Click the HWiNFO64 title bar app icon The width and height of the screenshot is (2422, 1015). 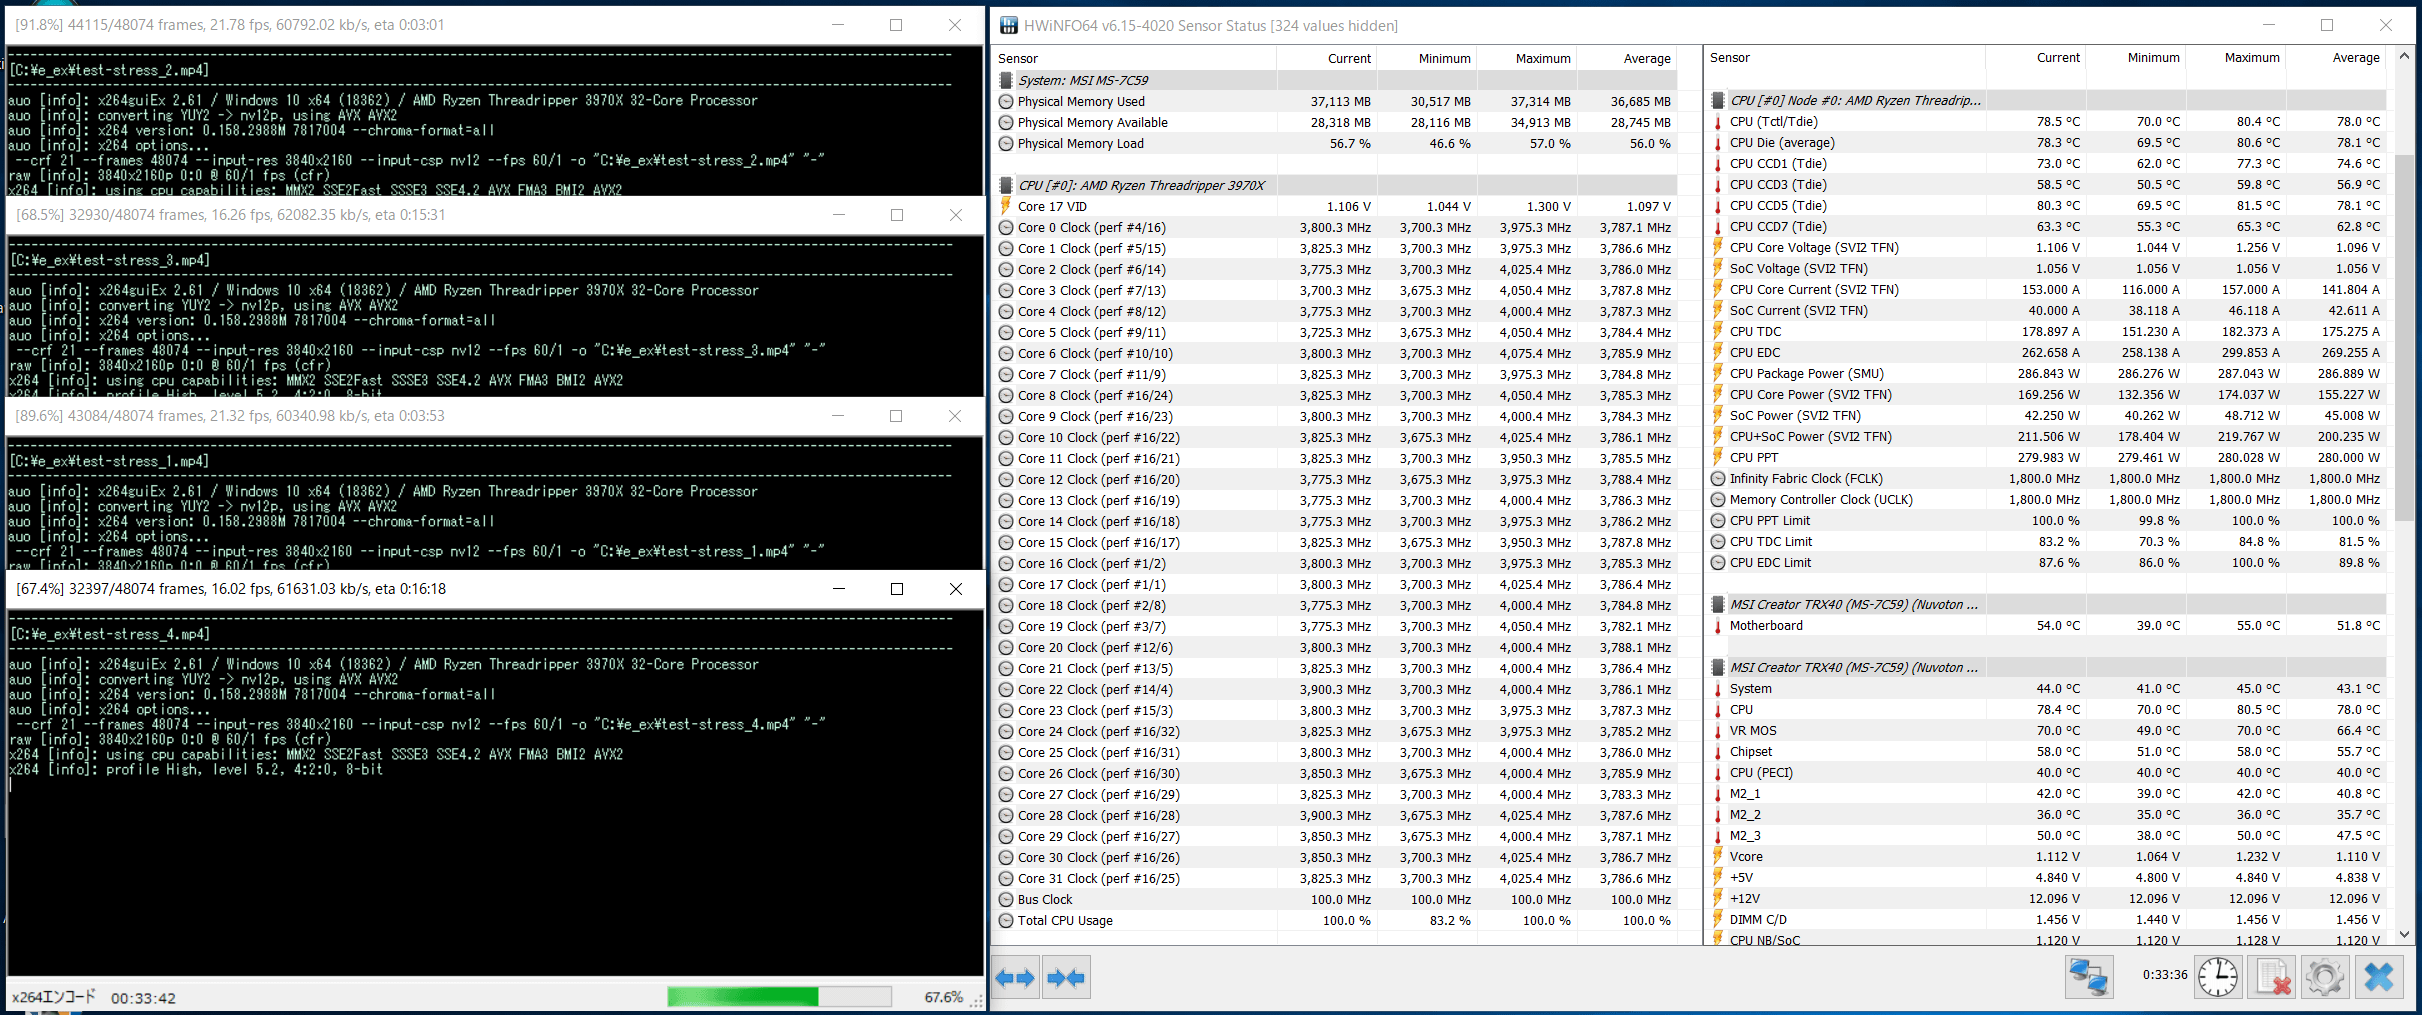point(1009,25)
